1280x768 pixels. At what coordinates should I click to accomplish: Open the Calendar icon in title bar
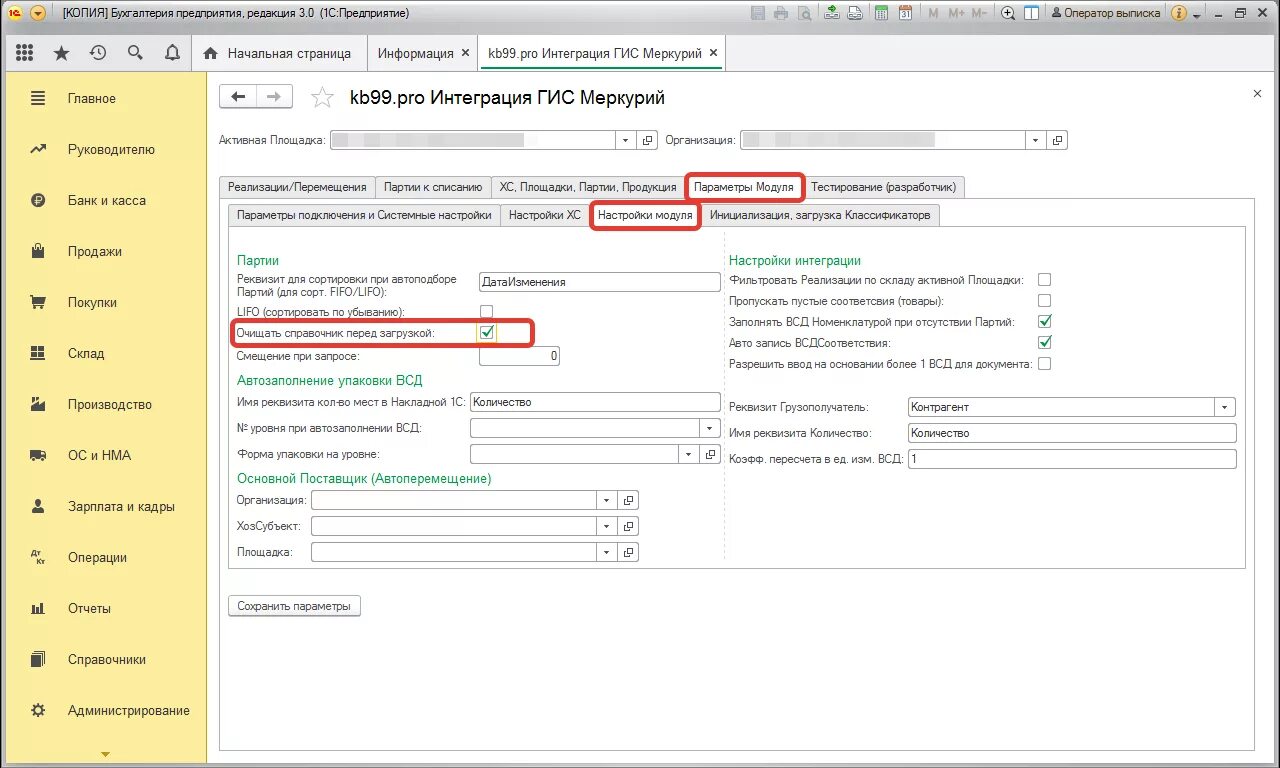(x=905, y=13)
